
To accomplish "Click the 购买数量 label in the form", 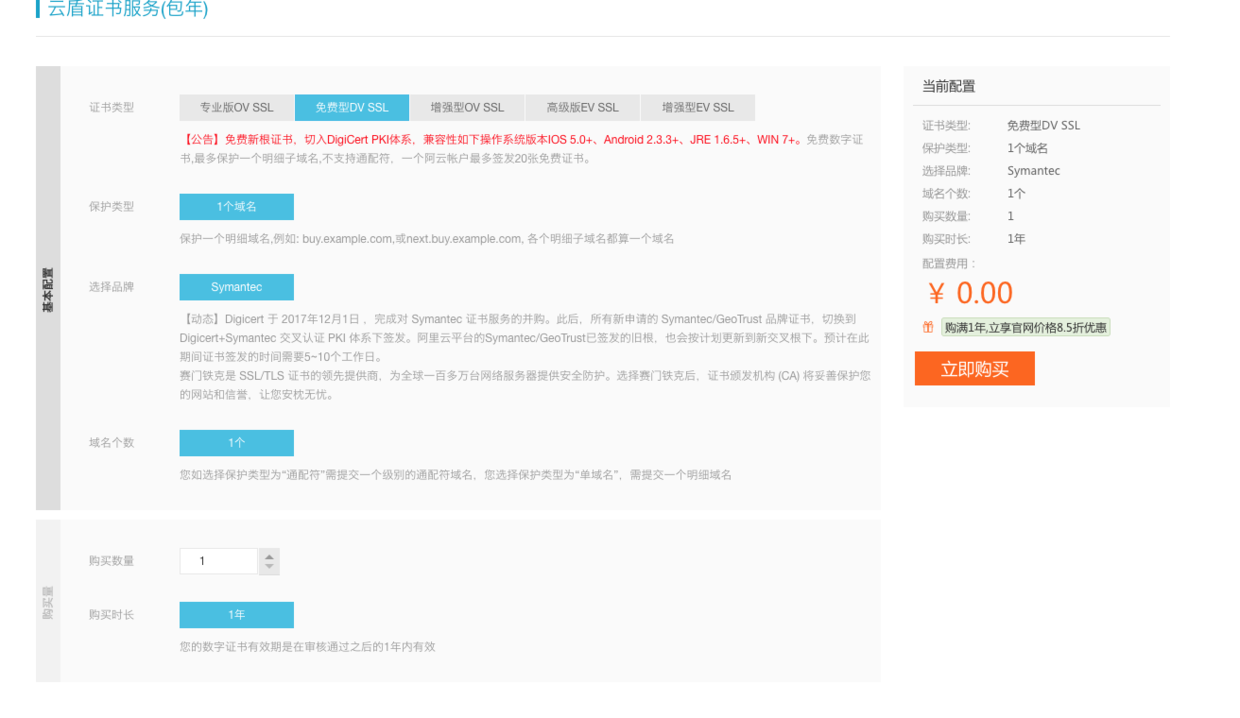I will (111, 561).
